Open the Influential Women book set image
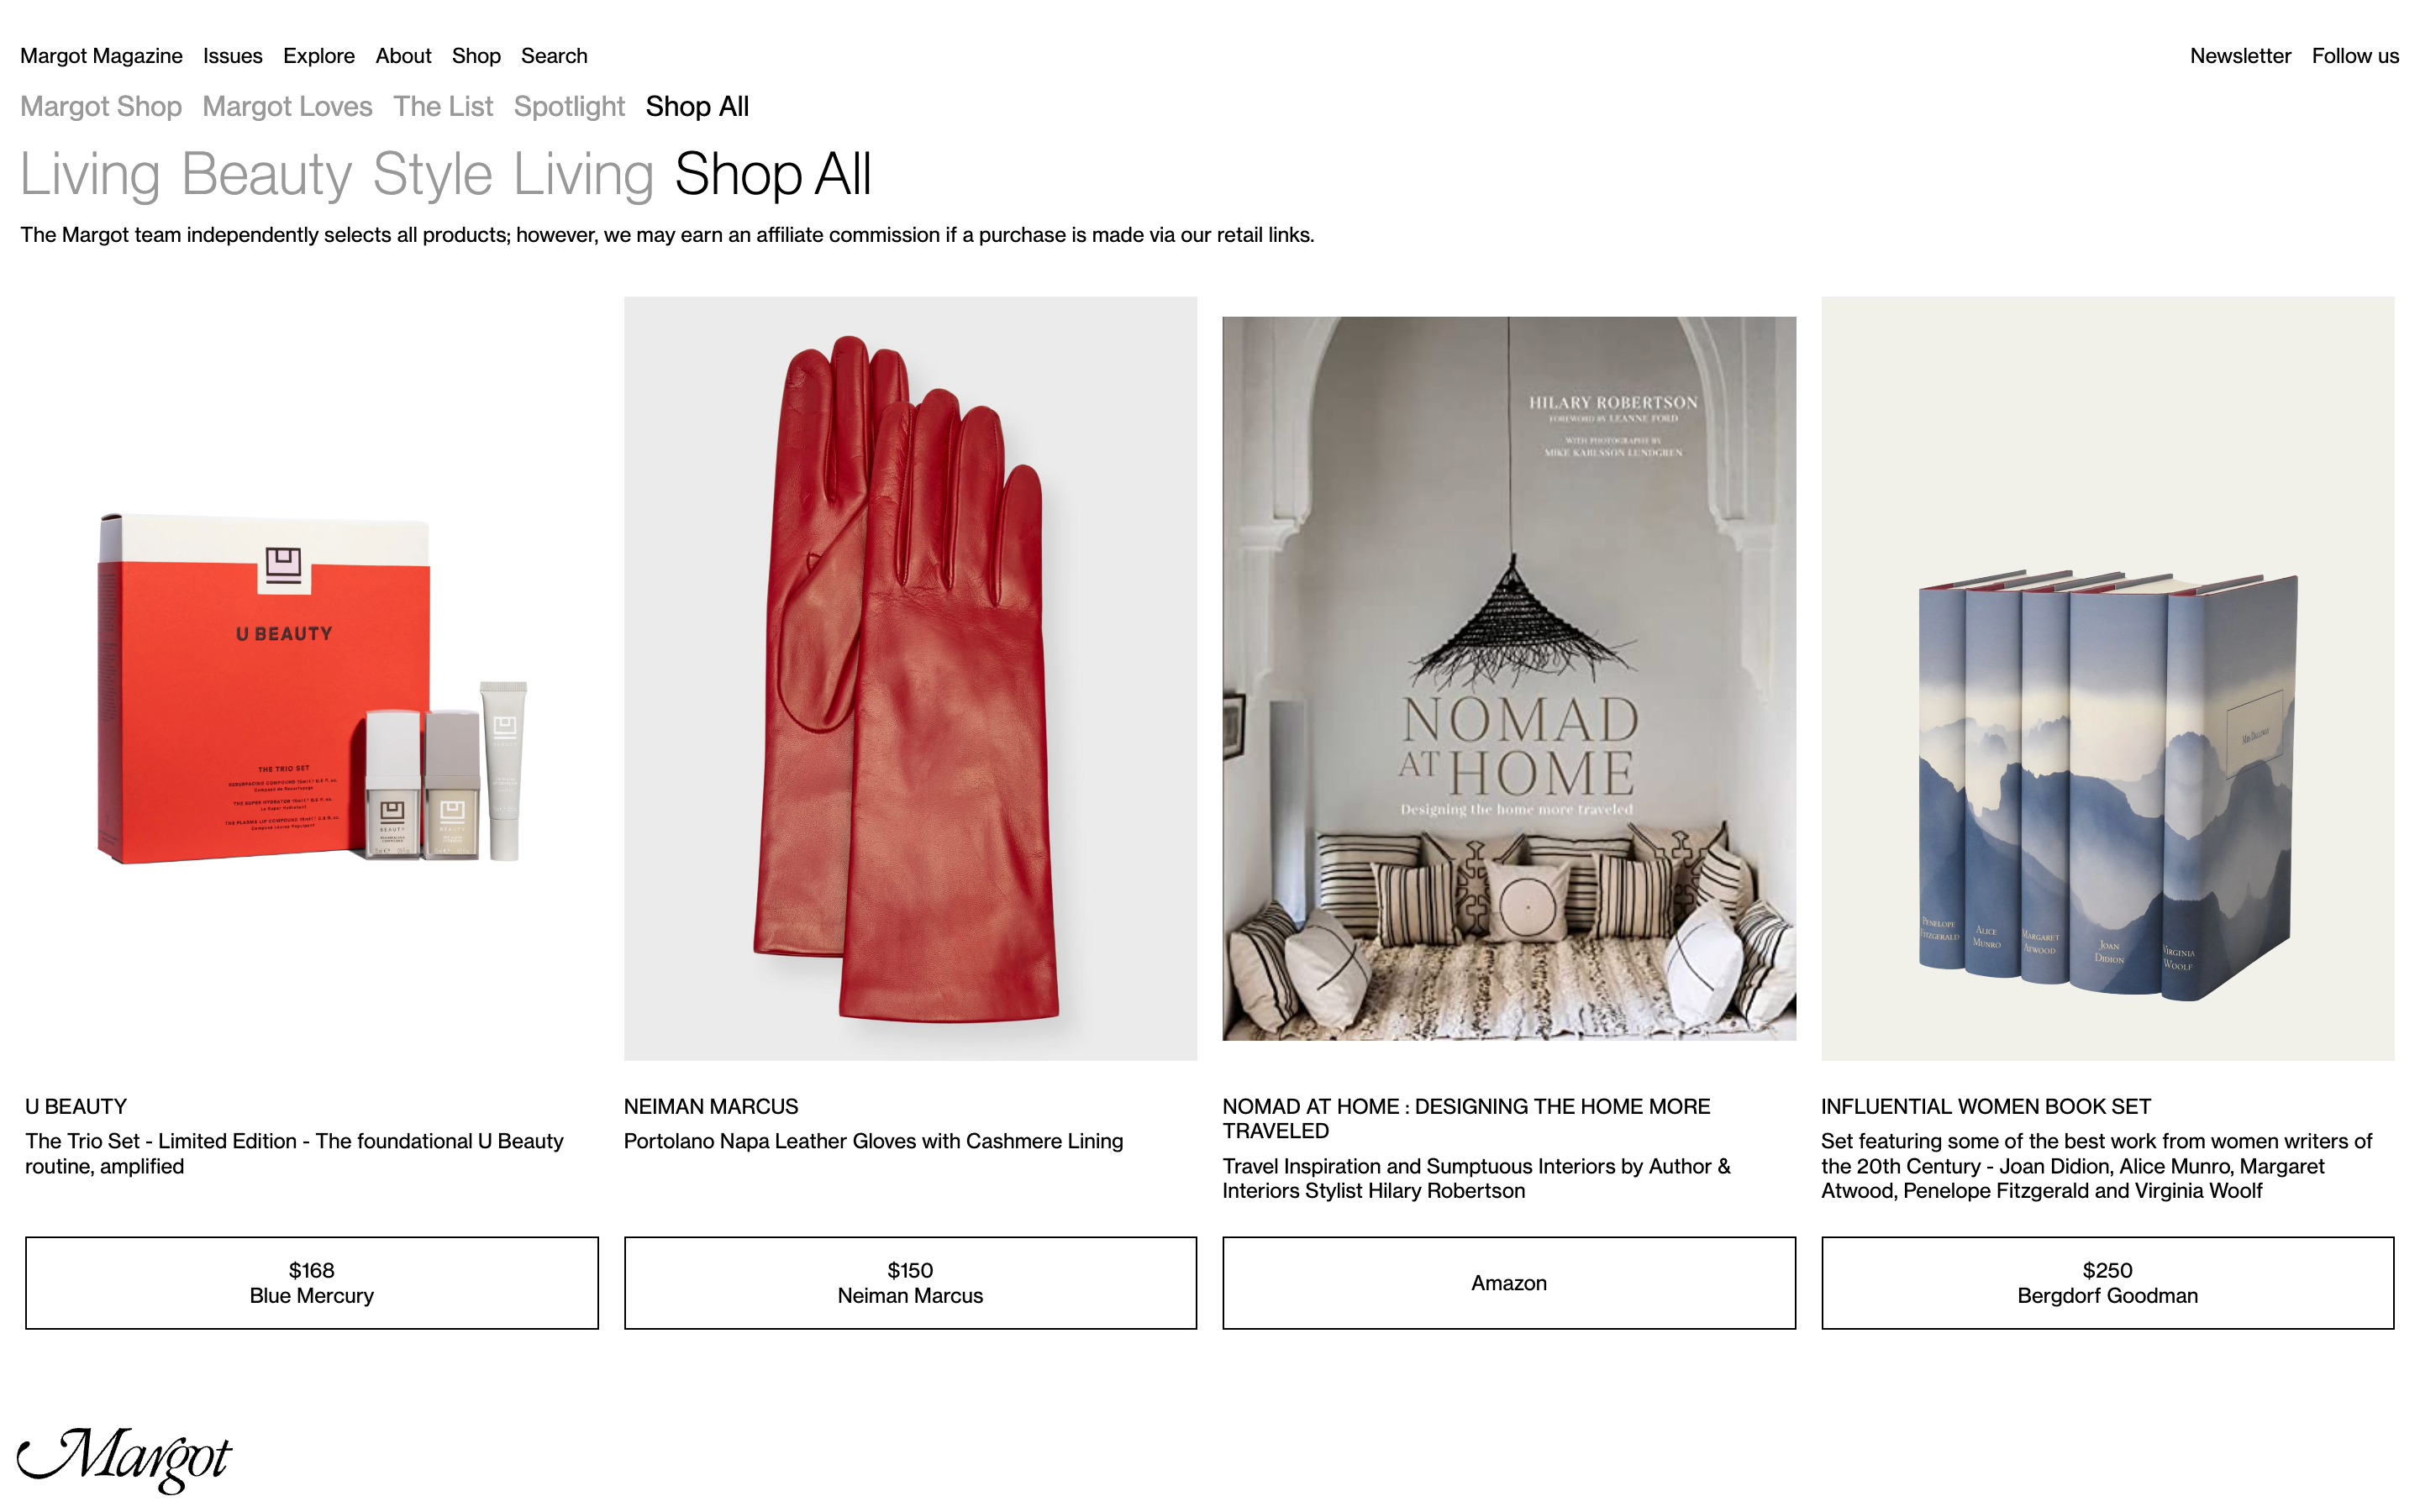The image size is (2420, 1512). 2107,678
